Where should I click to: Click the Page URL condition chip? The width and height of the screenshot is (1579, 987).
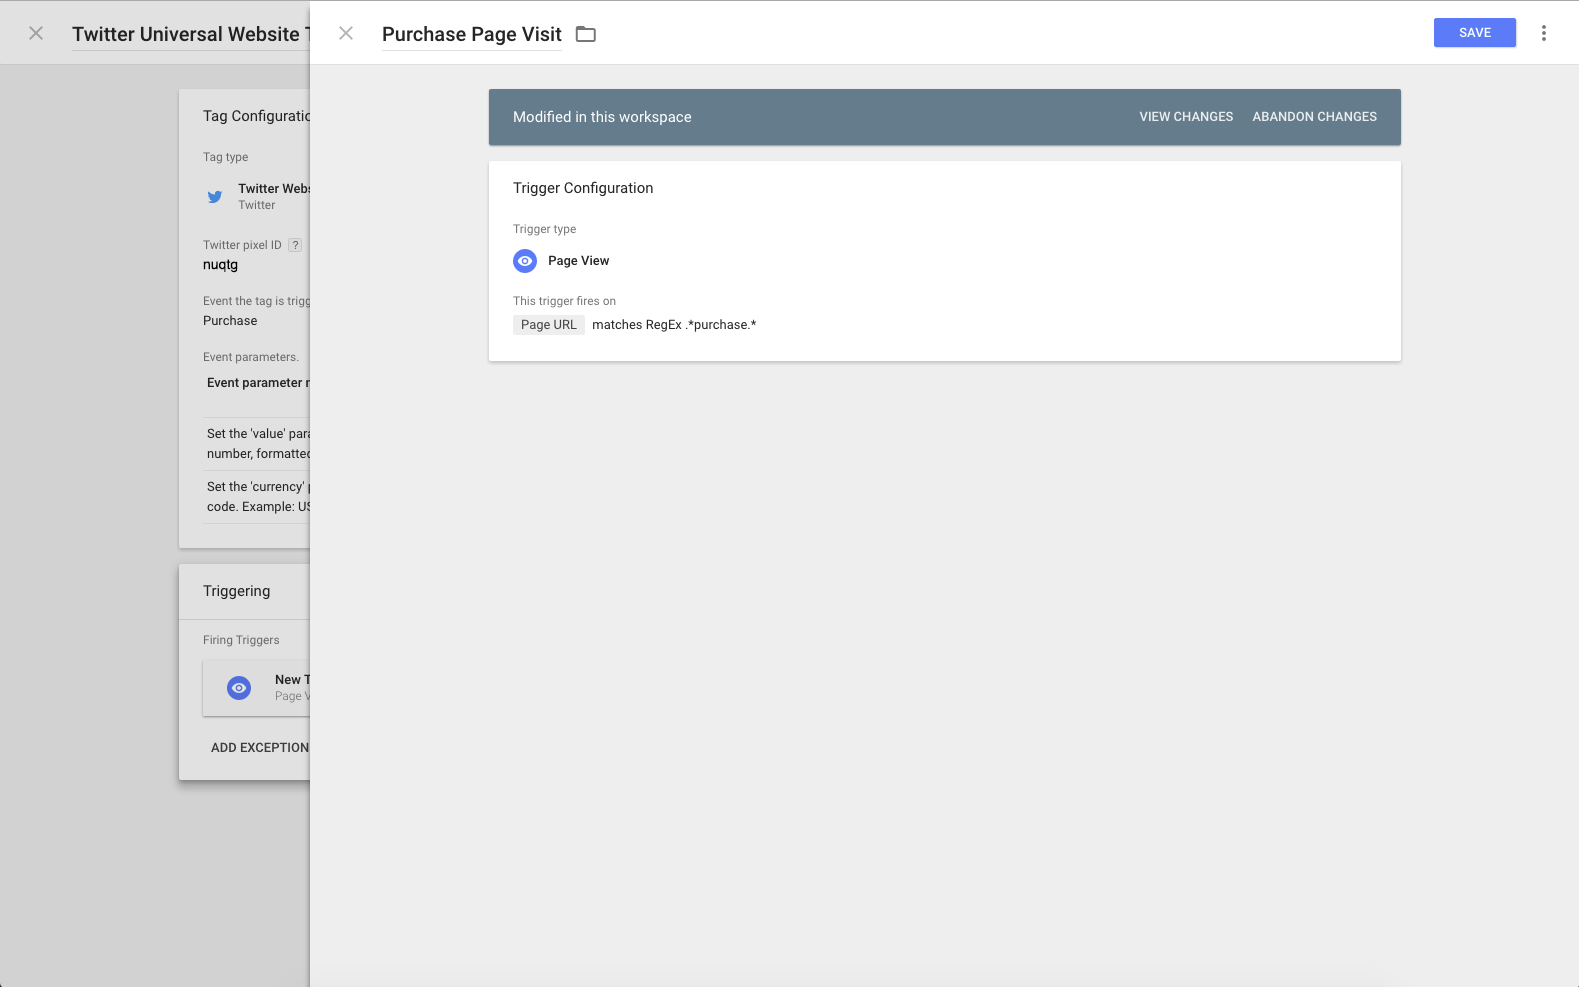[x=549, y=325]
